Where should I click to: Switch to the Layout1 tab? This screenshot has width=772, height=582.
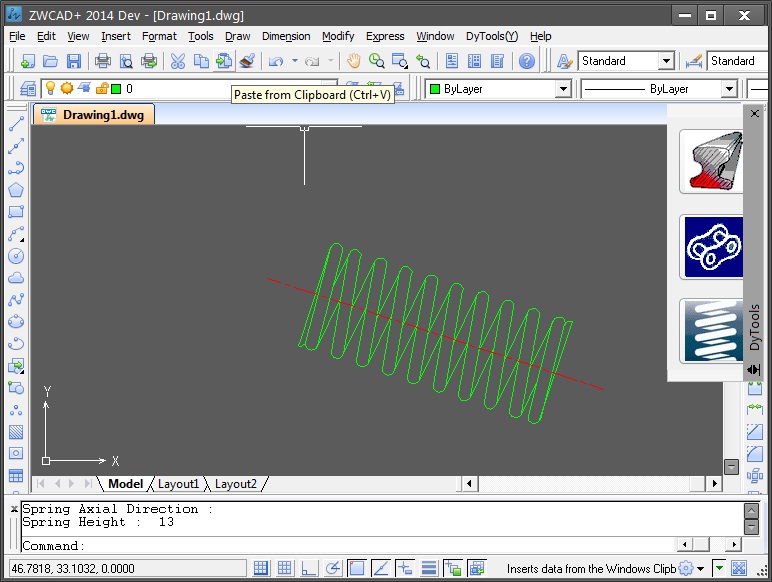point(179,484)
